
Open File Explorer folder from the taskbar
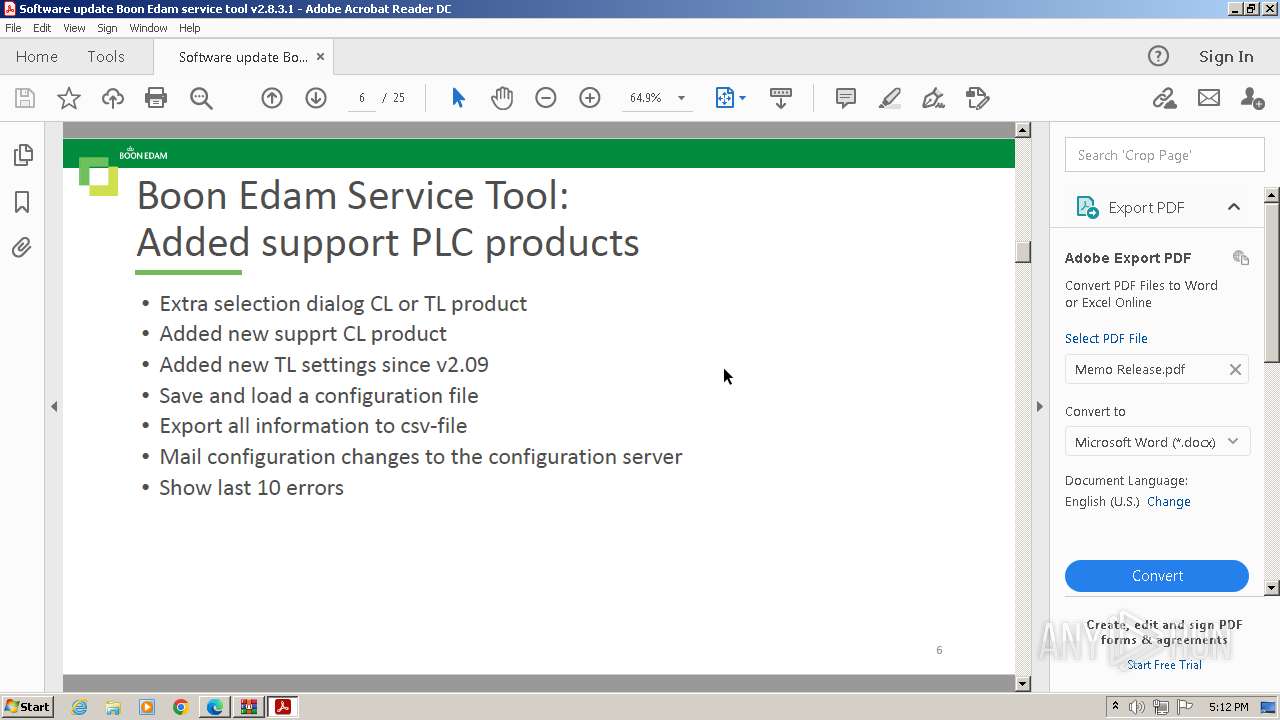[x=113, y=707]
